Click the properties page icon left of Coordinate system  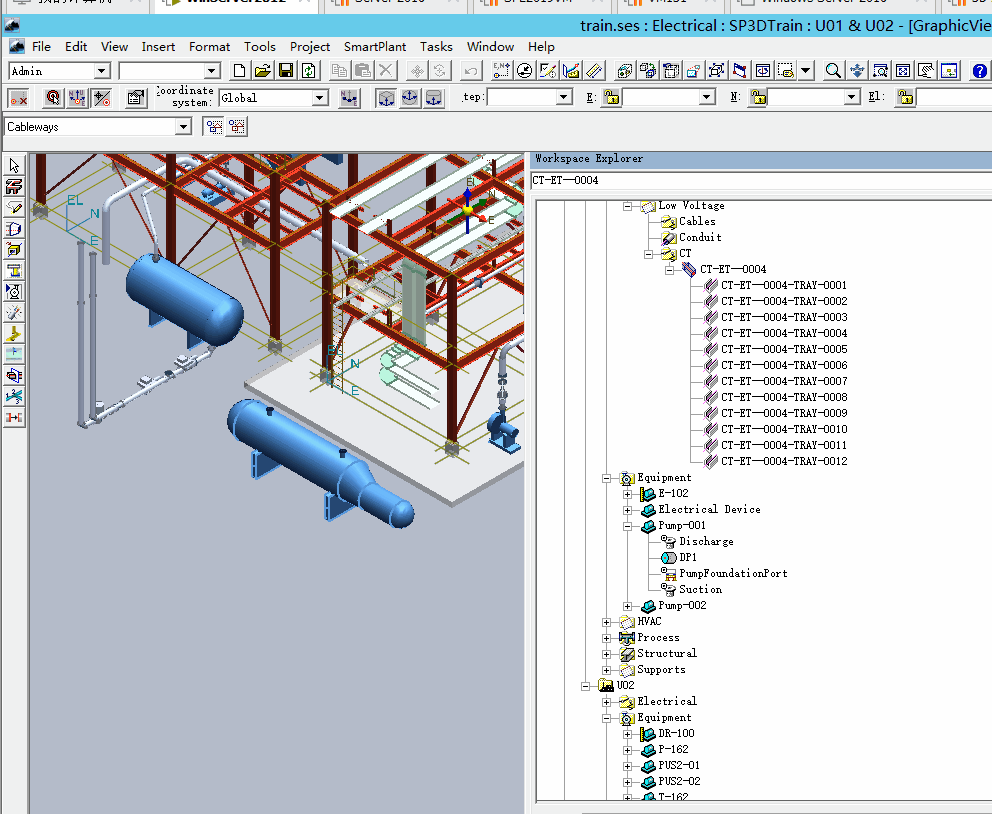click(135, 98)
